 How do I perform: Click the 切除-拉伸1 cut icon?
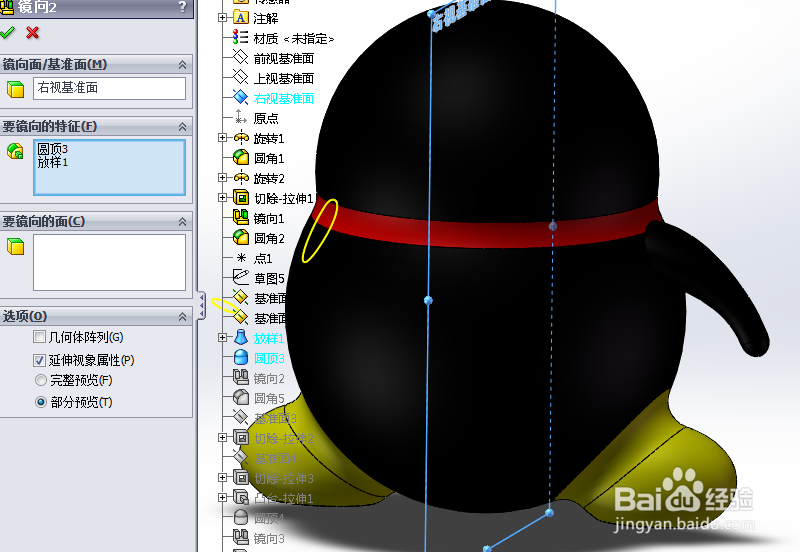click(241, 197)
